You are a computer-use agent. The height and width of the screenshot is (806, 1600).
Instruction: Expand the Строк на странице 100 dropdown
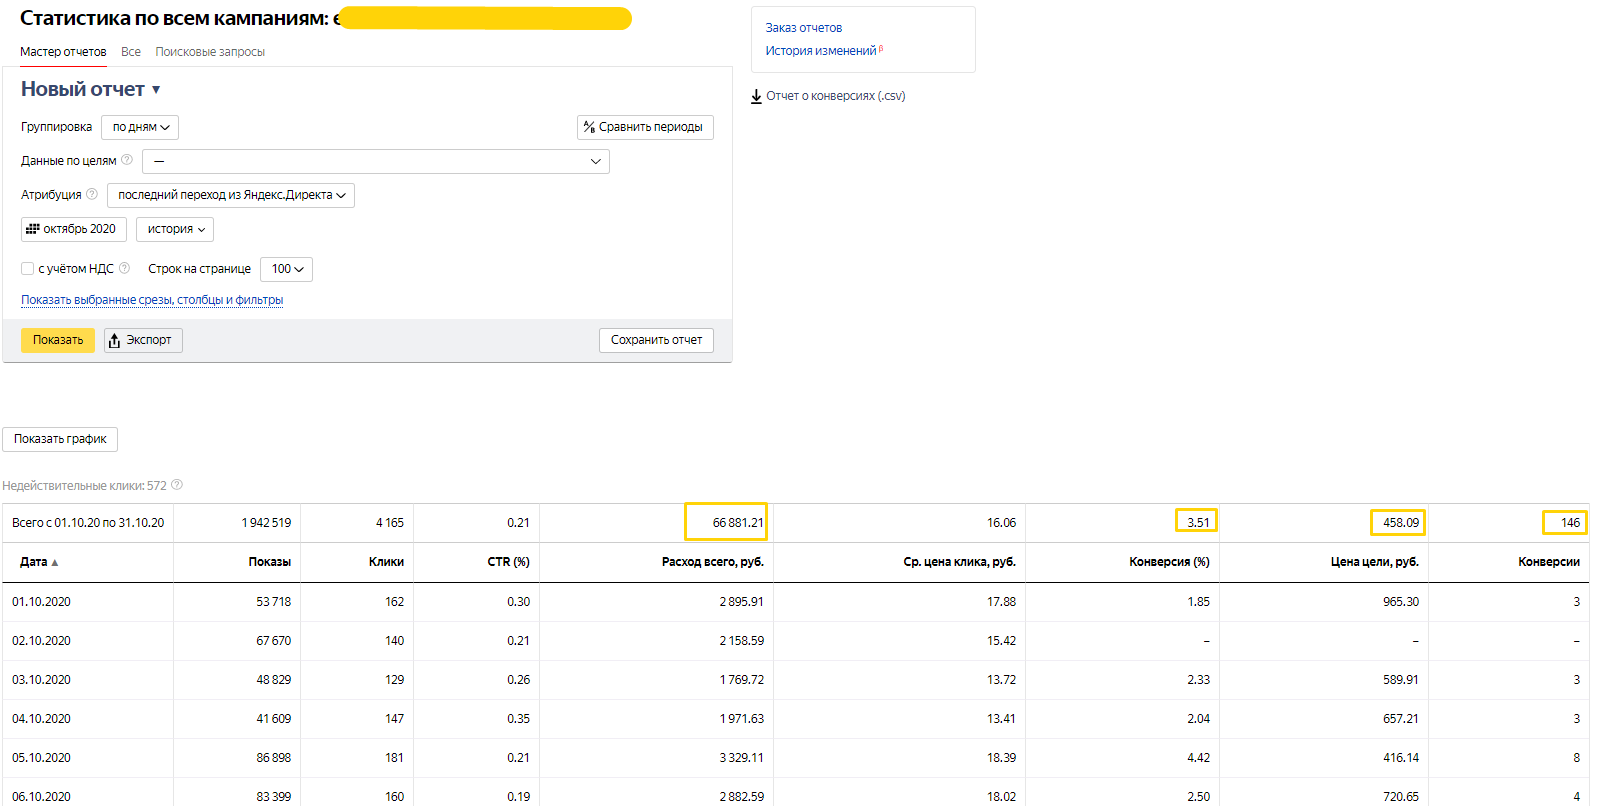pyautogui.click(x=287, y=269)
